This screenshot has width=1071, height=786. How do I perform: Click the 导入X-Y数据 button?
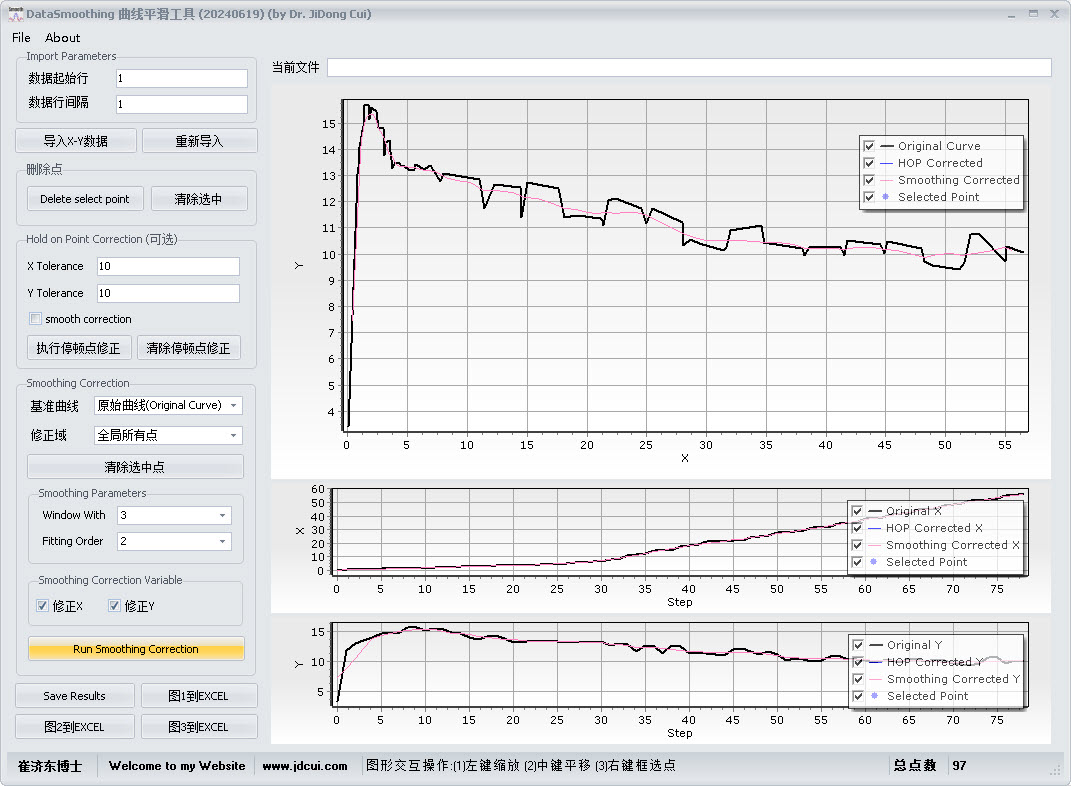76,141
